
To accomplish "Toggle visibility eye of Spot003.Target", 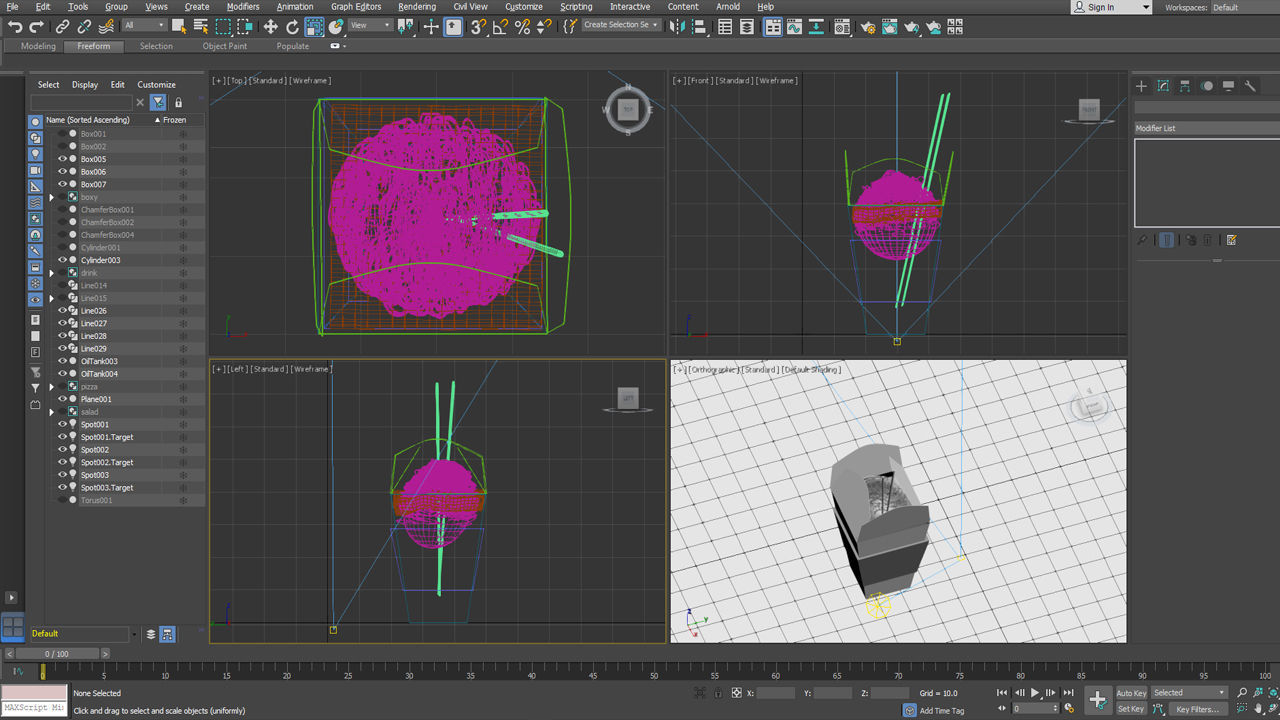I will pyautogui.click(x=62, y=487).
